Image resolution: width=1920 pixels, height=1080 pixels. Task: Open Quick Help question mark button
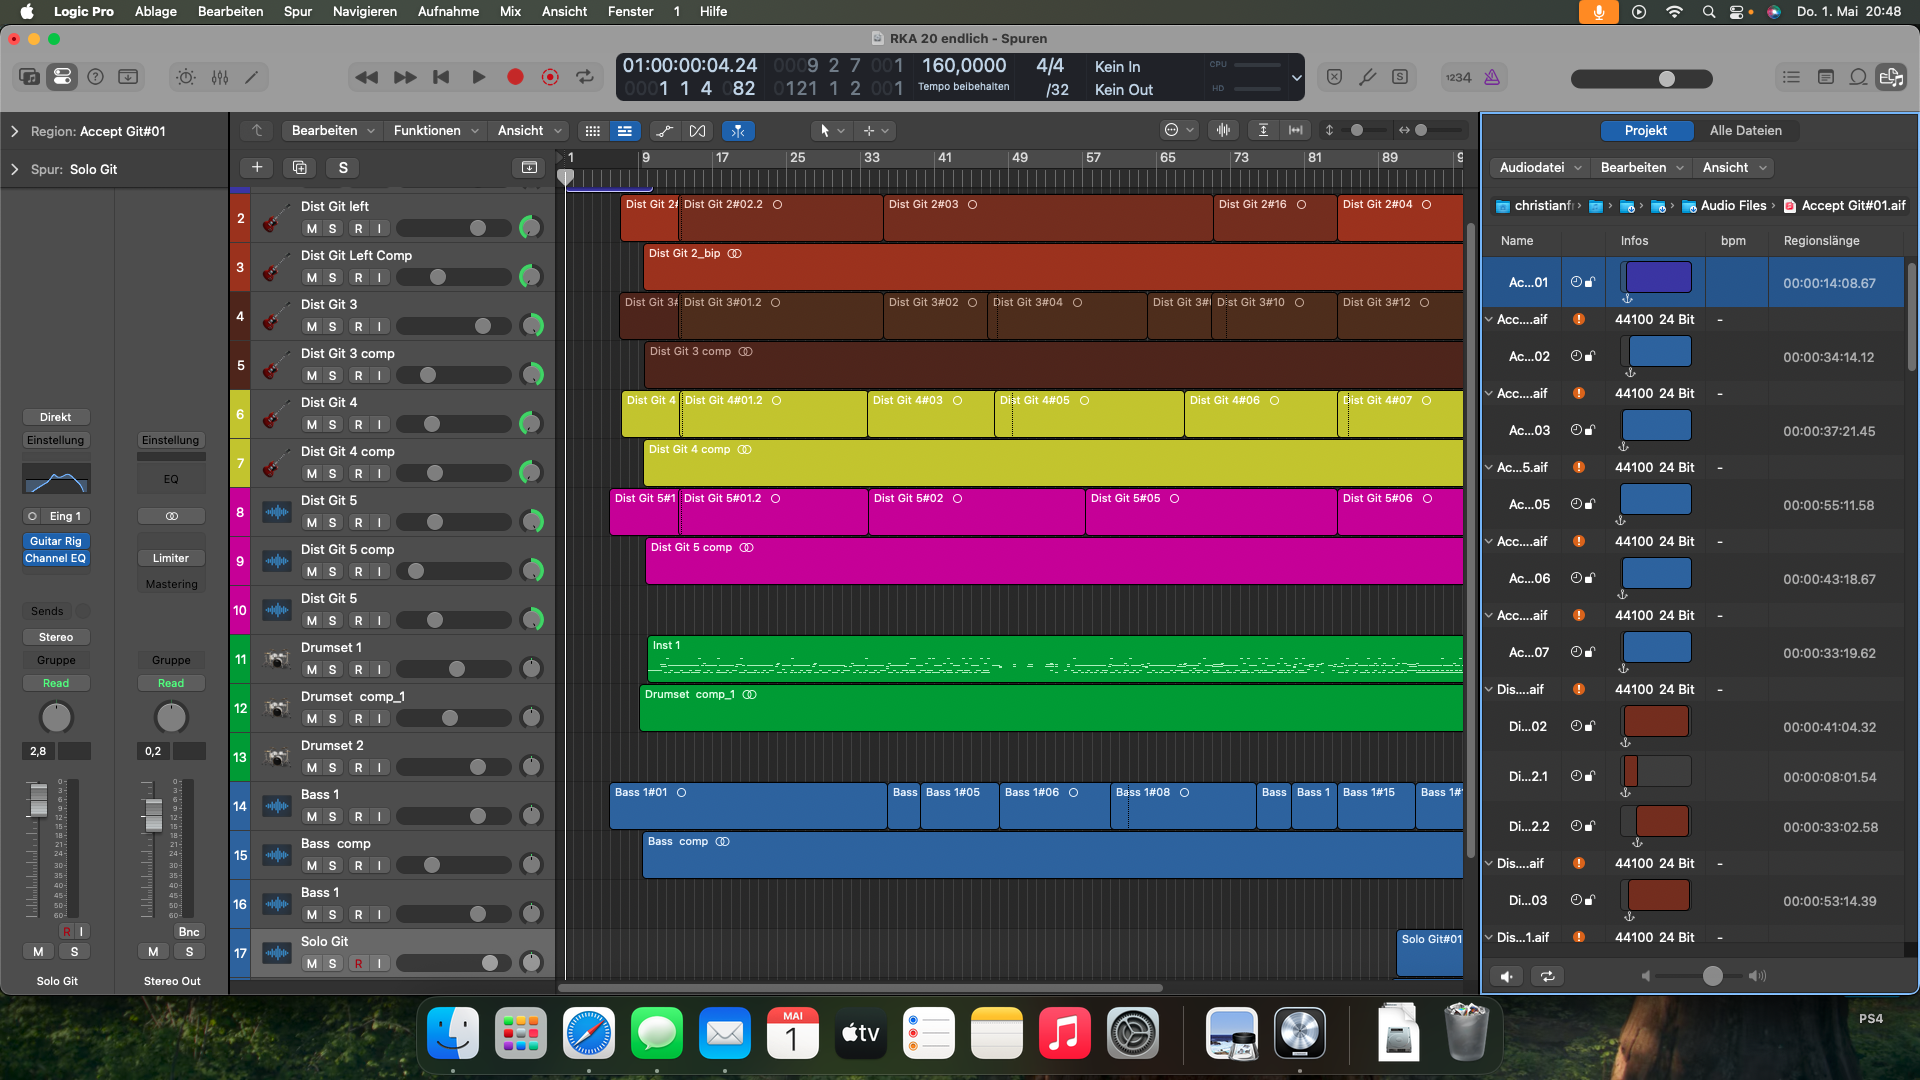coord(95,77)
